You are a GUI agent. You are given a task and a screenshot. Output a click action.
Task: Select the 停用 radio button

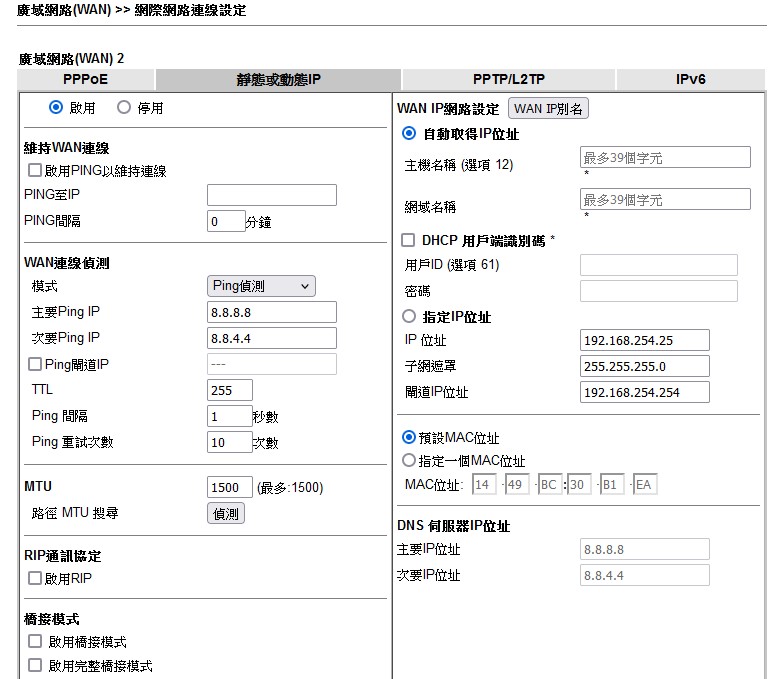(124, 107)
